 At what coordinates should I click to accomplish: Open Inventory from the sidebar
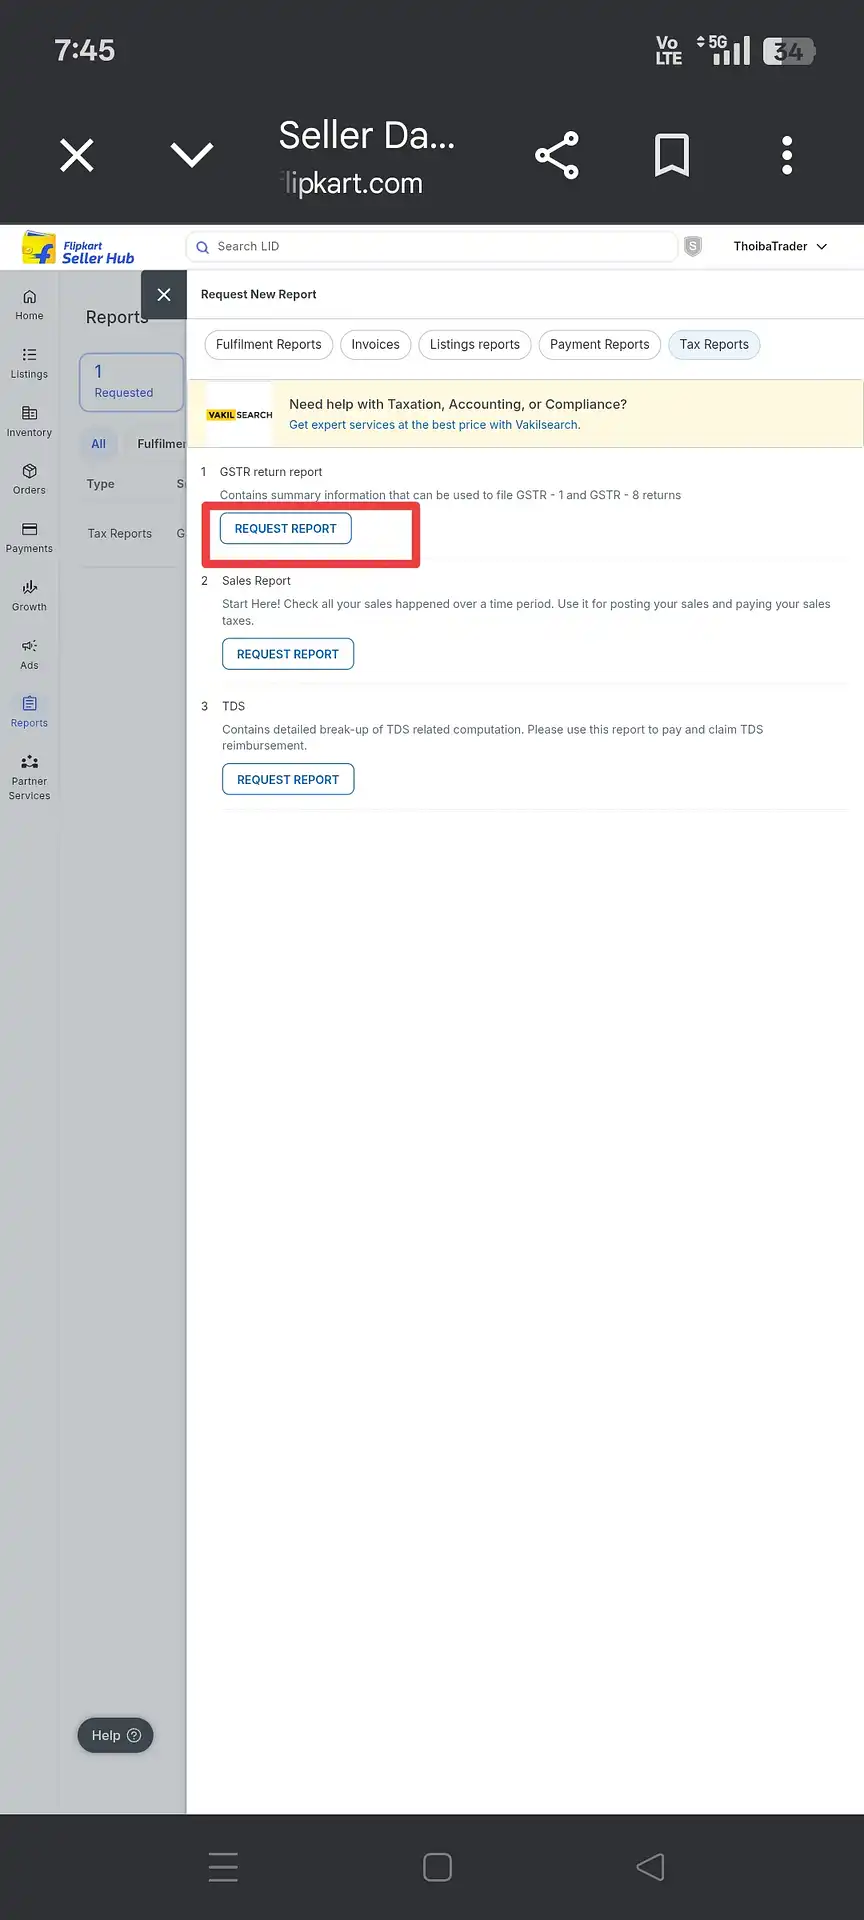[29, 421]
